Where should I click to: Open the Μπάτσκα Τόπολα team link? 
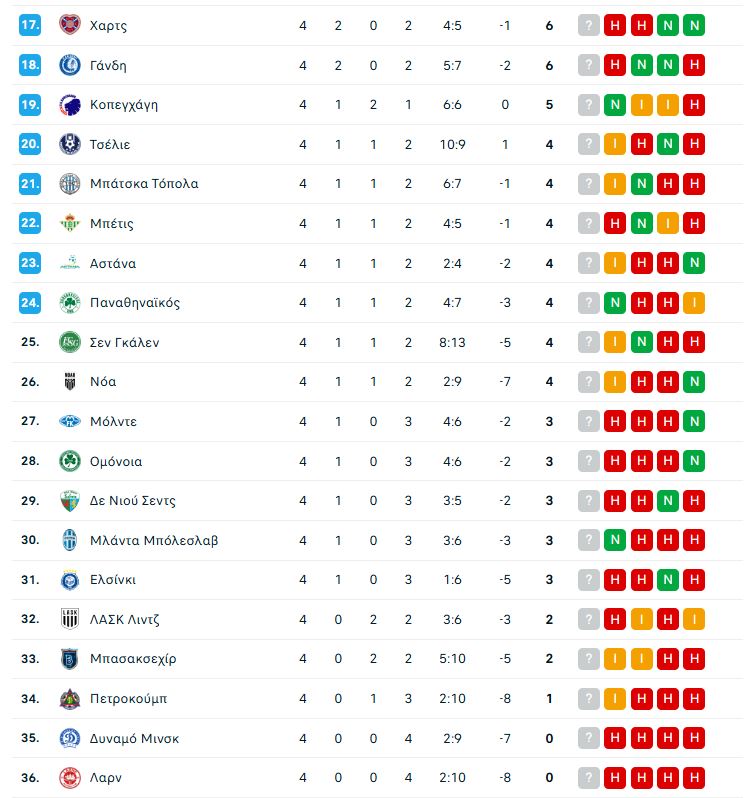(x=143, y=183)
